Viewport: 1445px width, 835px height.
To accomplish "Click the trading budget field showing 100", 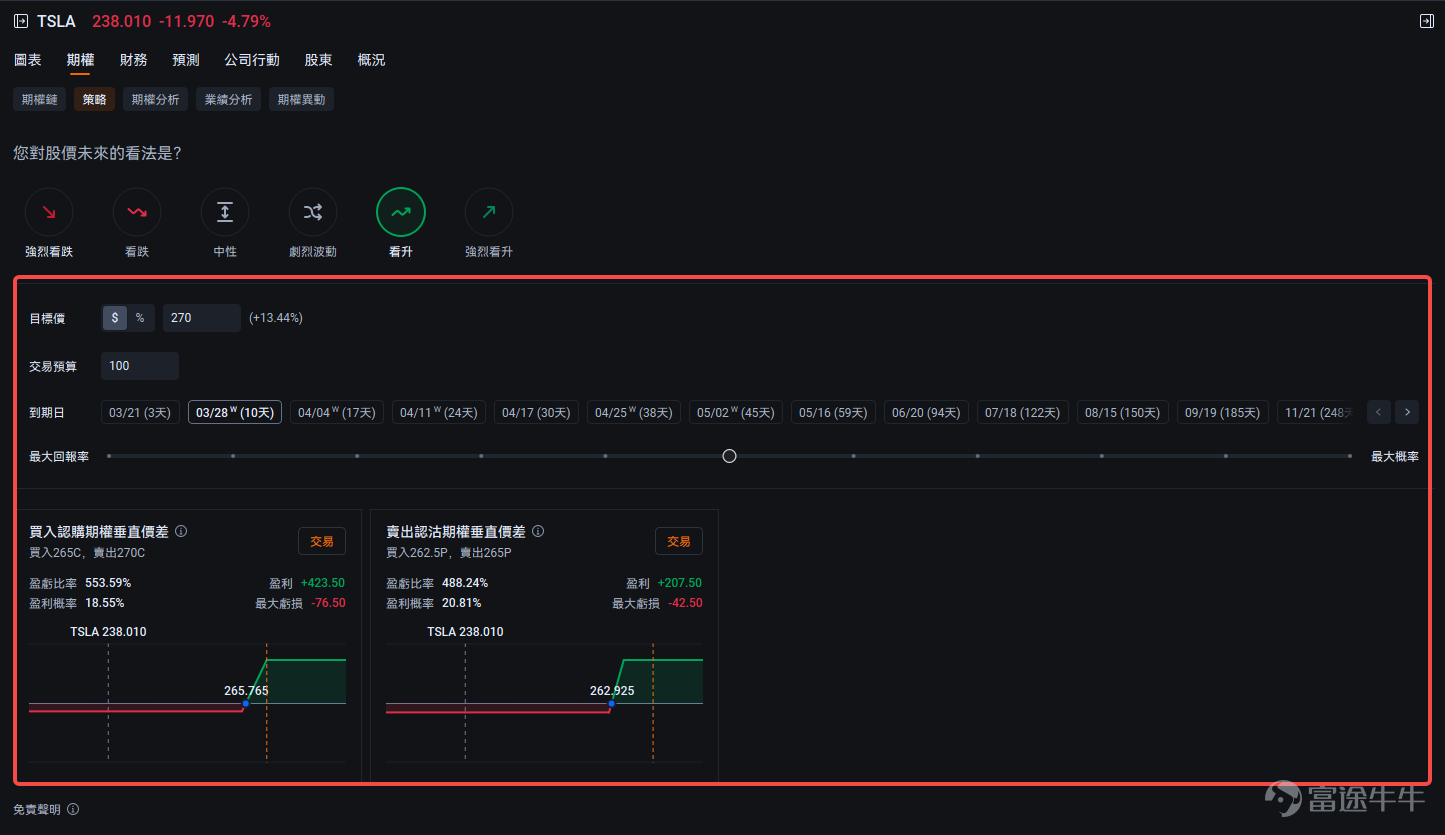I will click(x=140, y=366).
